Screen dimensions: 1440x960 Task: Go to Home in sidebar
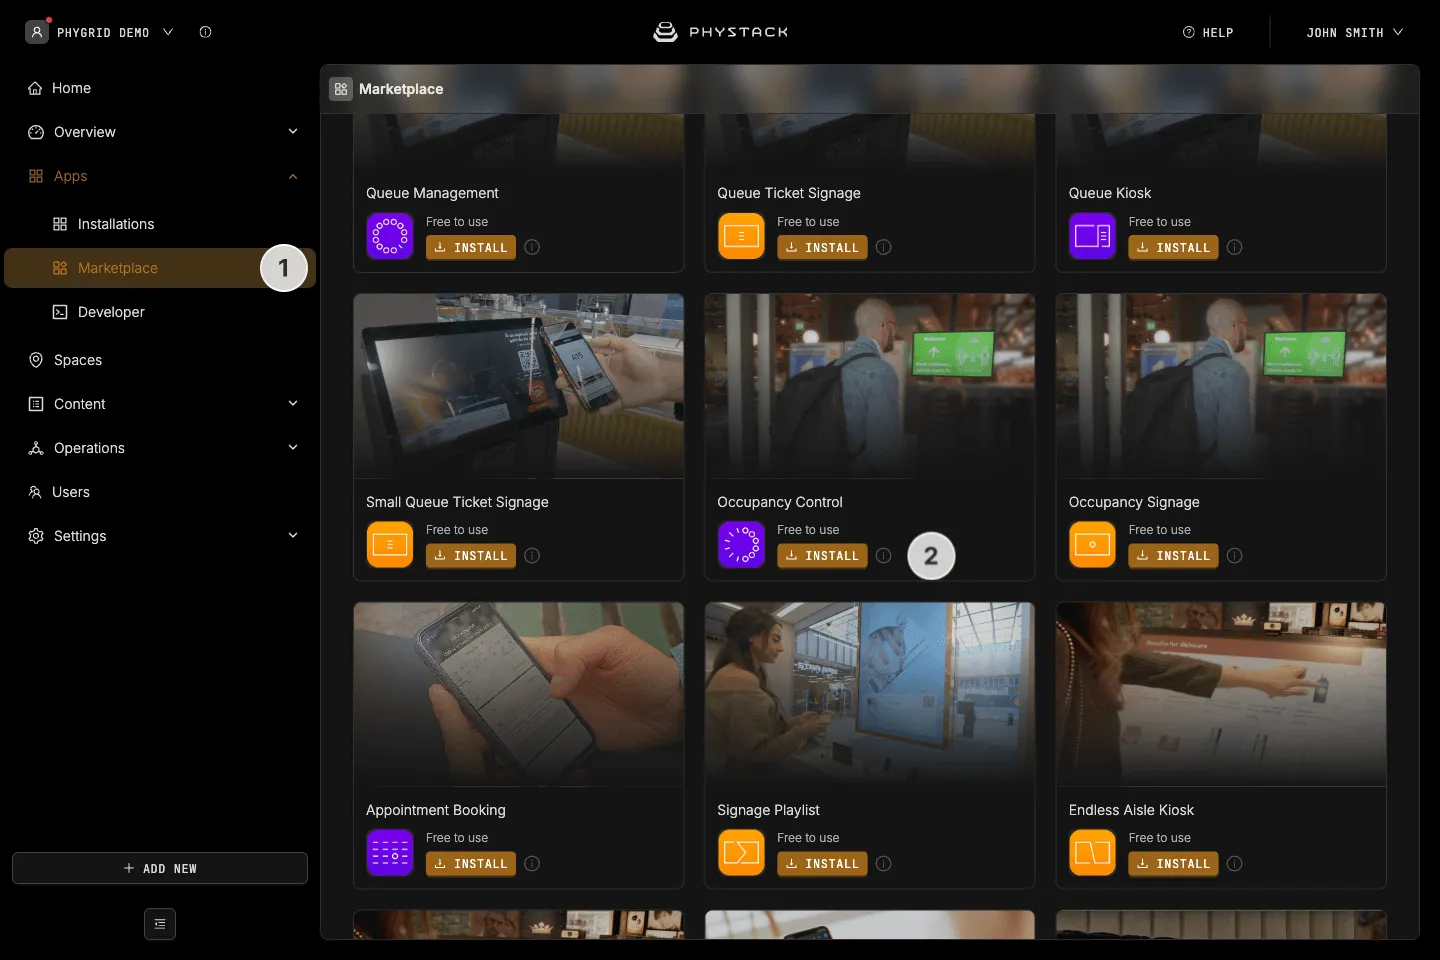(x=160, y=88)
